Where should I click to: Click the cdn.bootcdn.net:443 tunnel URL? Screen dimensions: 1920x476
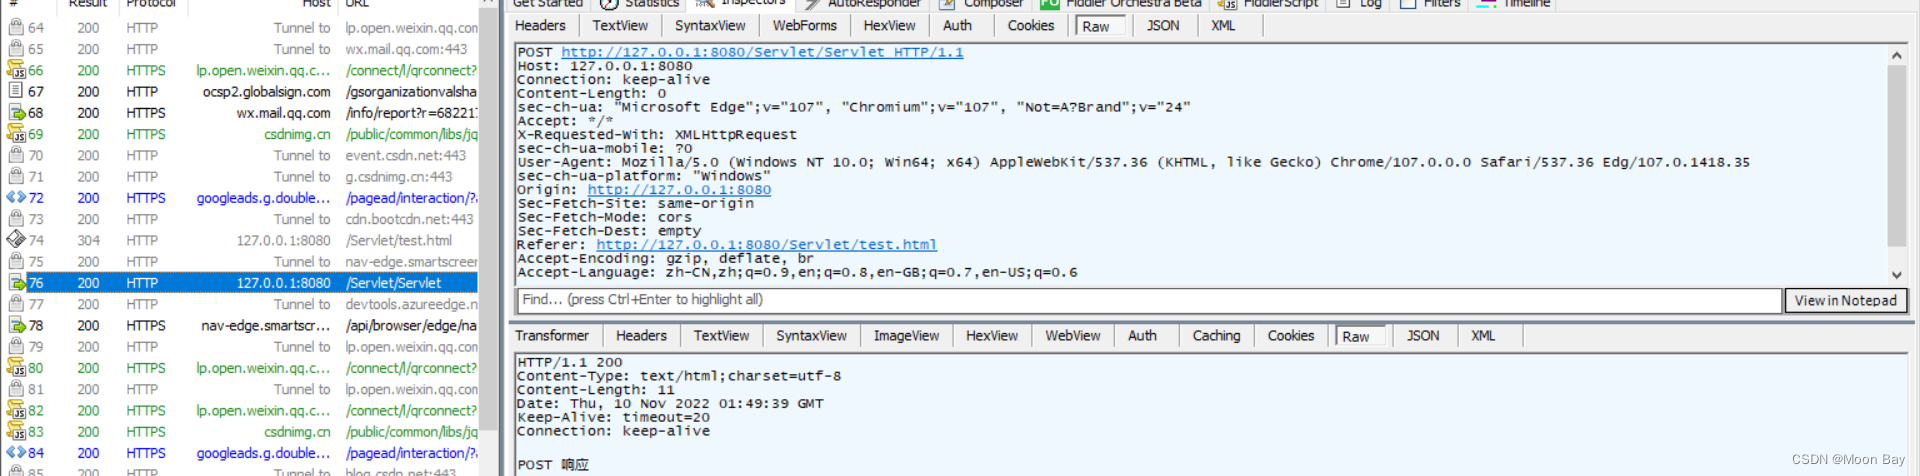(x=409, y=219)
